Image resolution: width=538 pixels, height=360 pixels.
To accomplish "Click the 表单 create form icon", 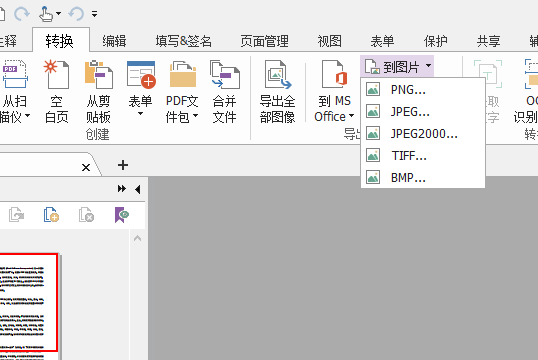I will tap(141, 75).
